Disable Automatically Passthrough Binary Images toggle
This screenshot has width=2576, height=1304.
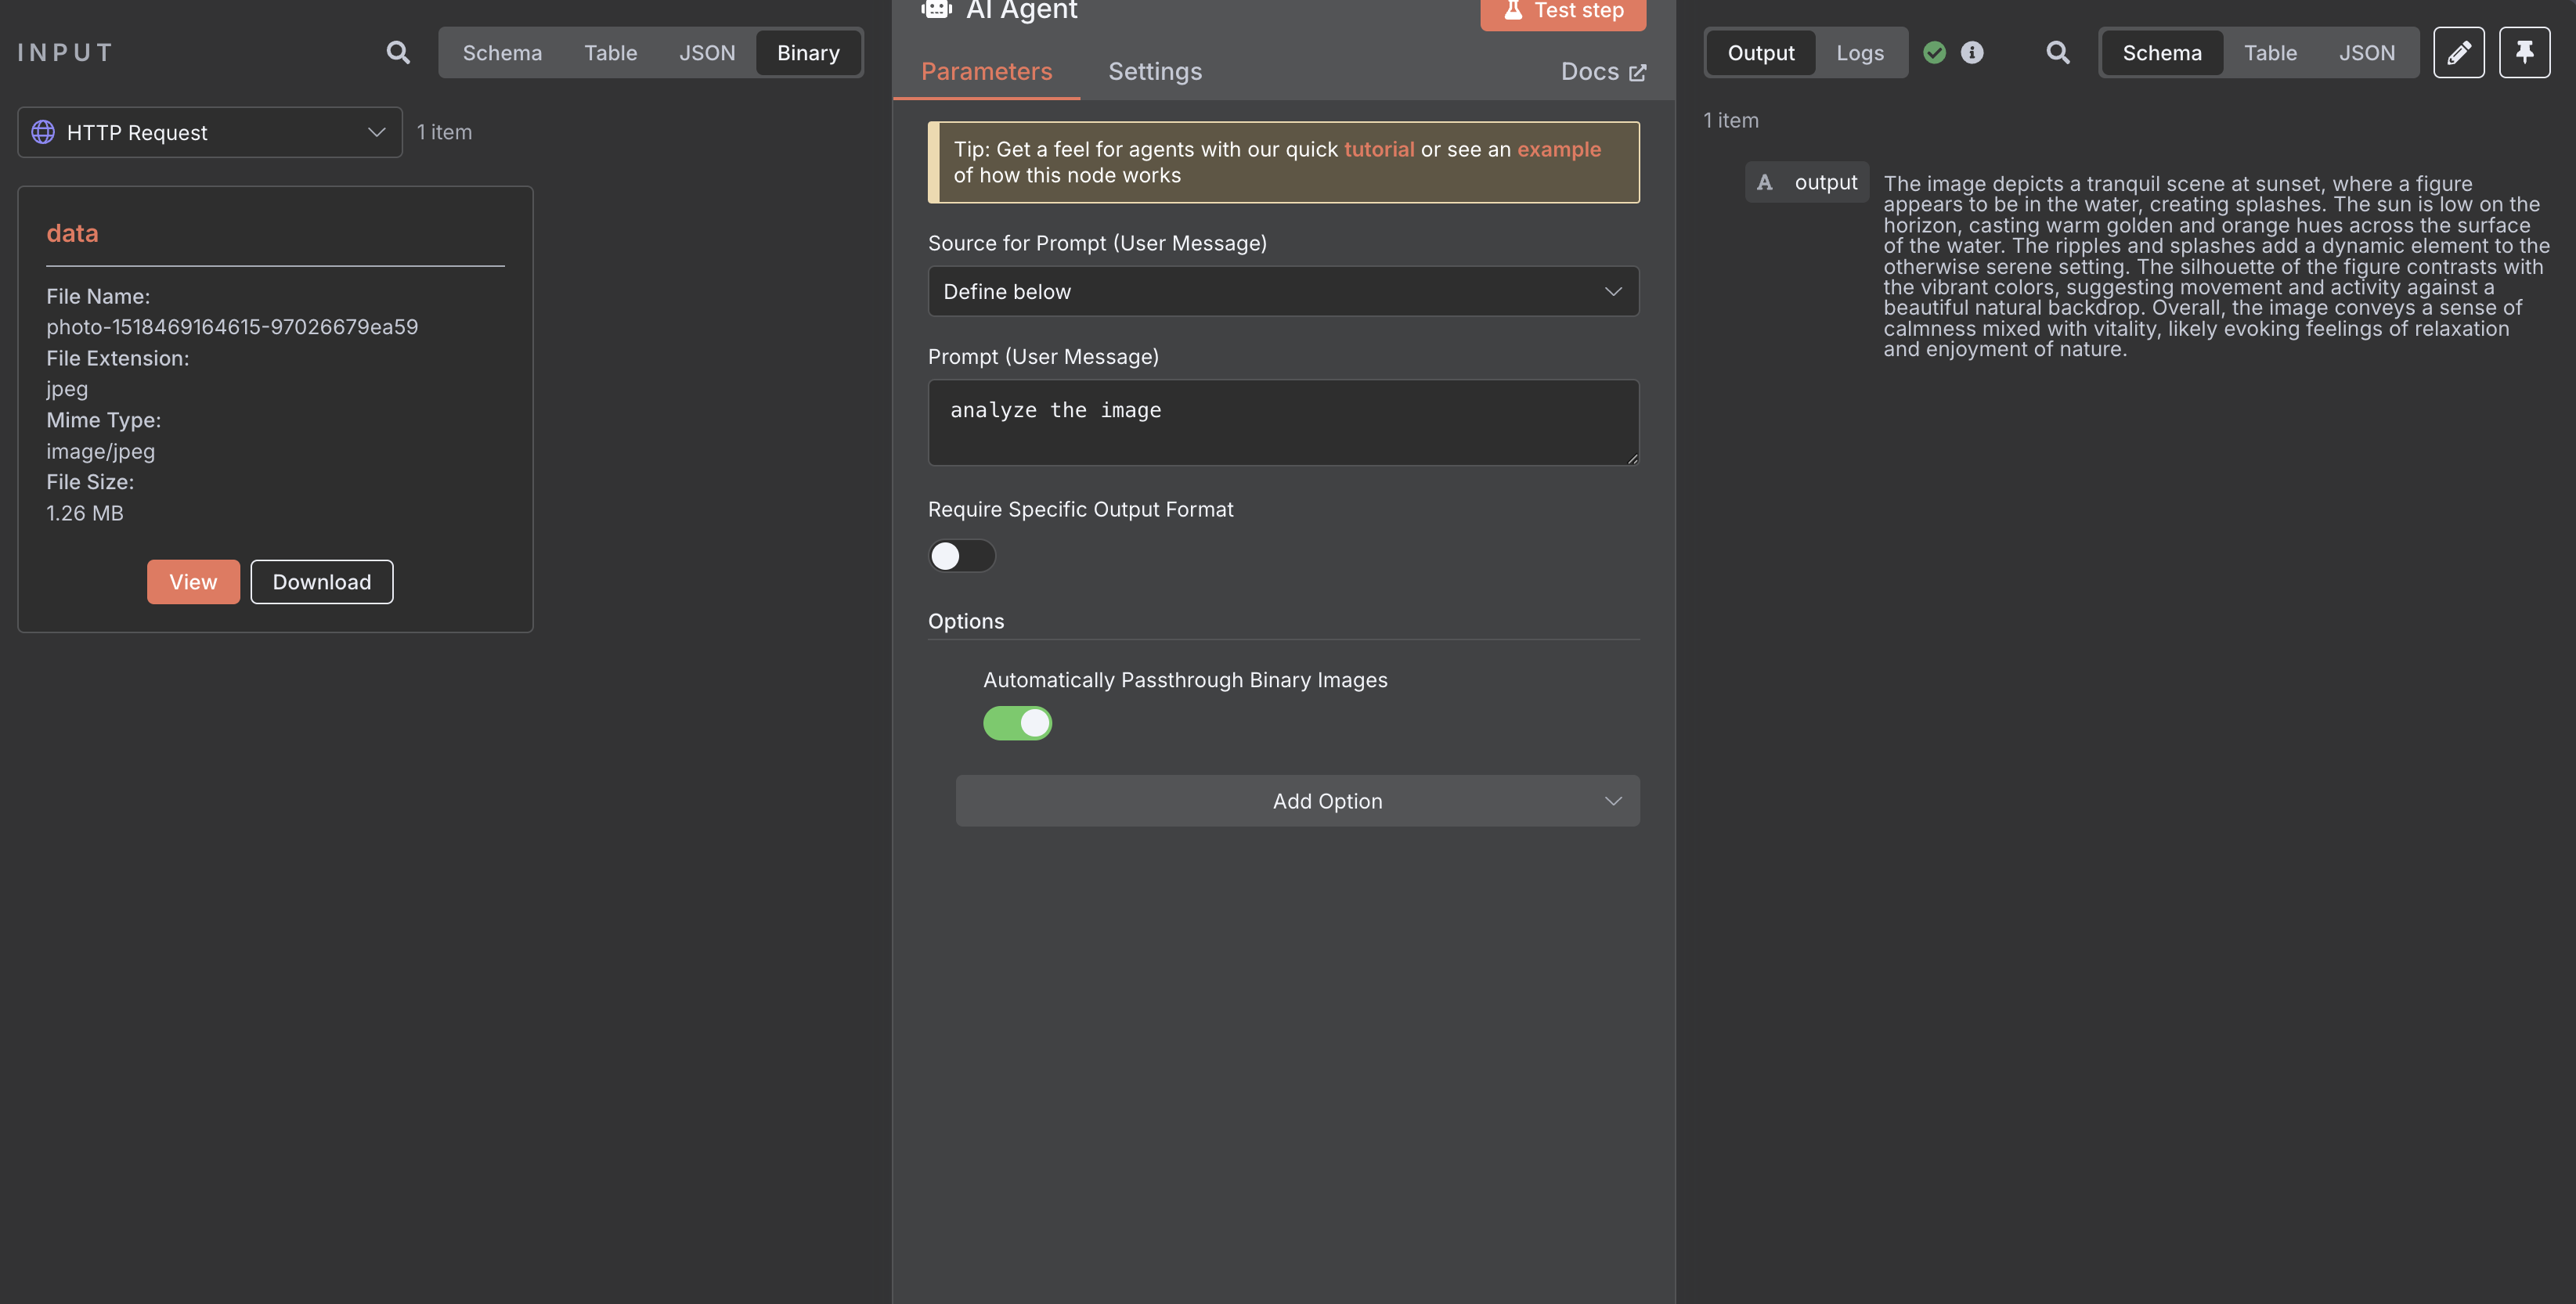(1017, 723)
